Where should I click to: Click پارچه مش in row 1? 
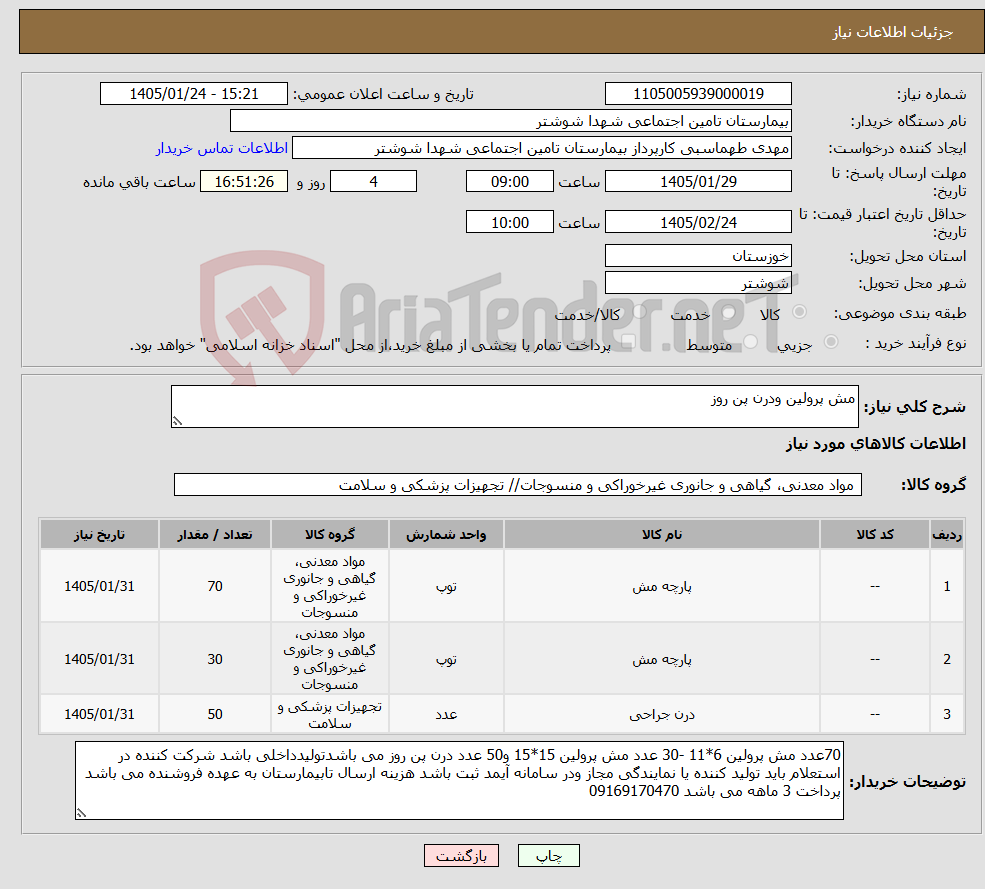[661, 586]
